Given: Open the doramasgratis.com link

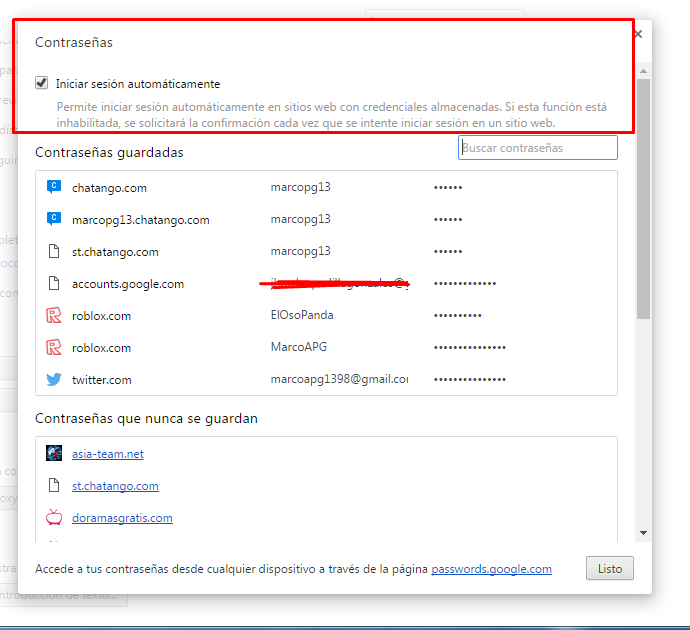Looking at the screenshot, I should point(122,518).
